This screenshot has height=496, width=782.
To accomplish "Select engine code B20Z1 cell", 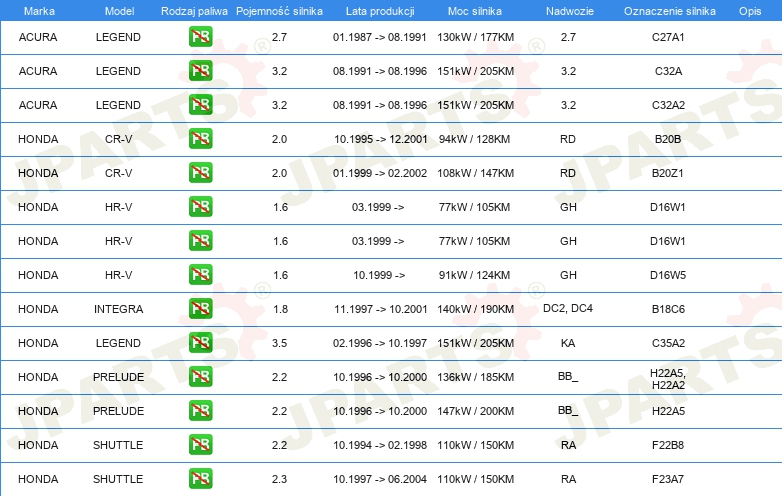I will point(667,173).
